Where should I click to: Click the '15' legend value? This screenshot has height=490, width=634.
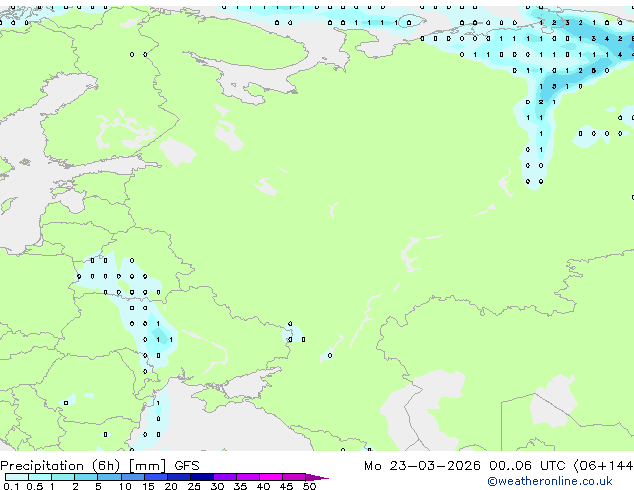148,486
